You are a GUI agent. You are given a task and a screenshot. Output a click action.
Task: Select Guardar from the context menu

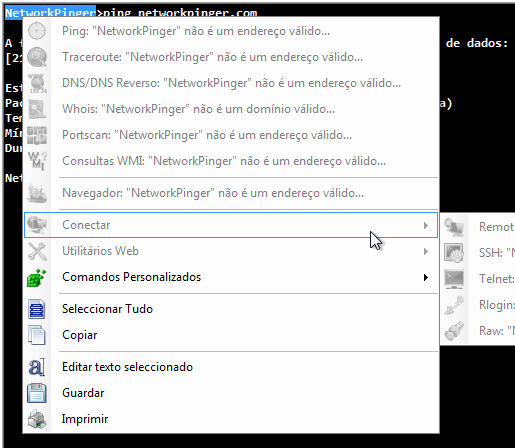tap(231, 393)
